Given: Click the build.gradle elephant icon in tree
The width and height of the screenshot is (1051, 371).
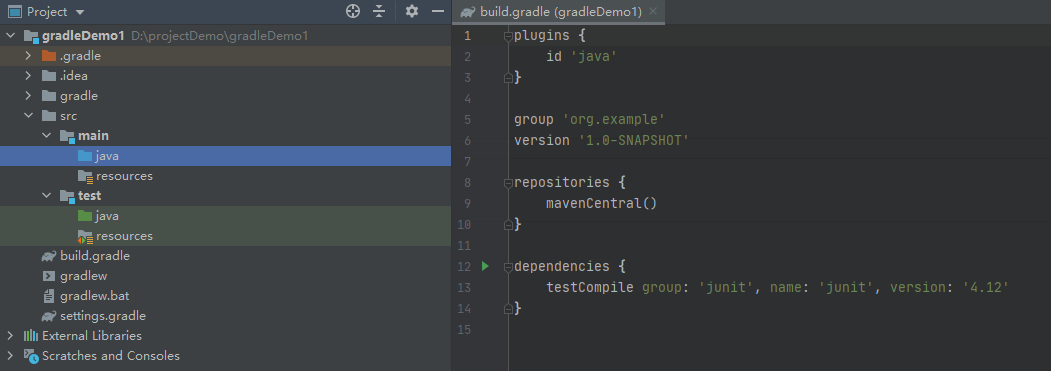Looking at the screenshot, I should 49,256.
